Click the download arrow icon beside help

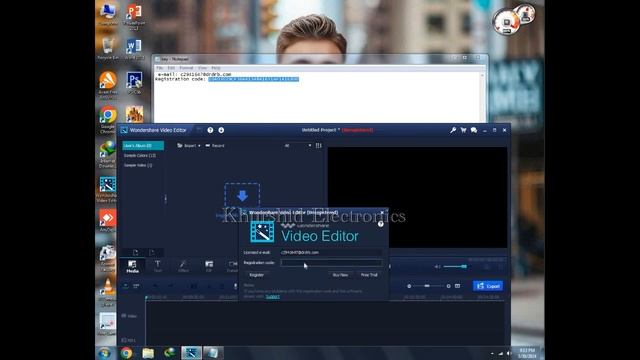click(x=221, y=130)
